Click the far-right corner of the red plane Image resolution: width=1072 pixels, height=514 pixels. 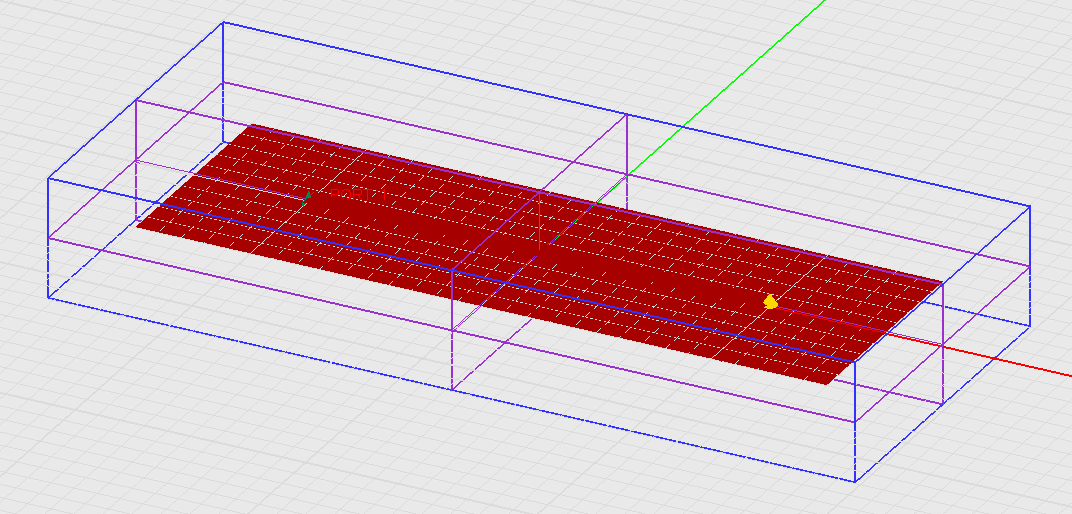pyautogui.click(x=942, y=283)
